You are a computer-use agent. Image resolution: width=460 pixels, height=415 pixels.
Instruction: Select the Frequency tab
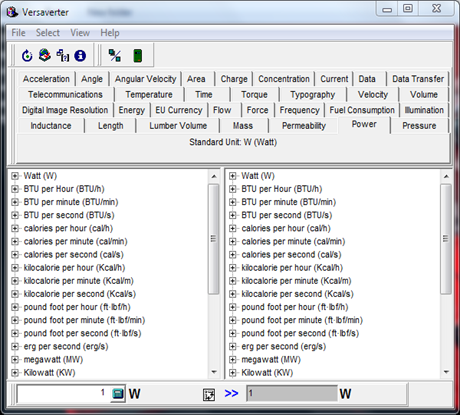(x=299, y=110)
